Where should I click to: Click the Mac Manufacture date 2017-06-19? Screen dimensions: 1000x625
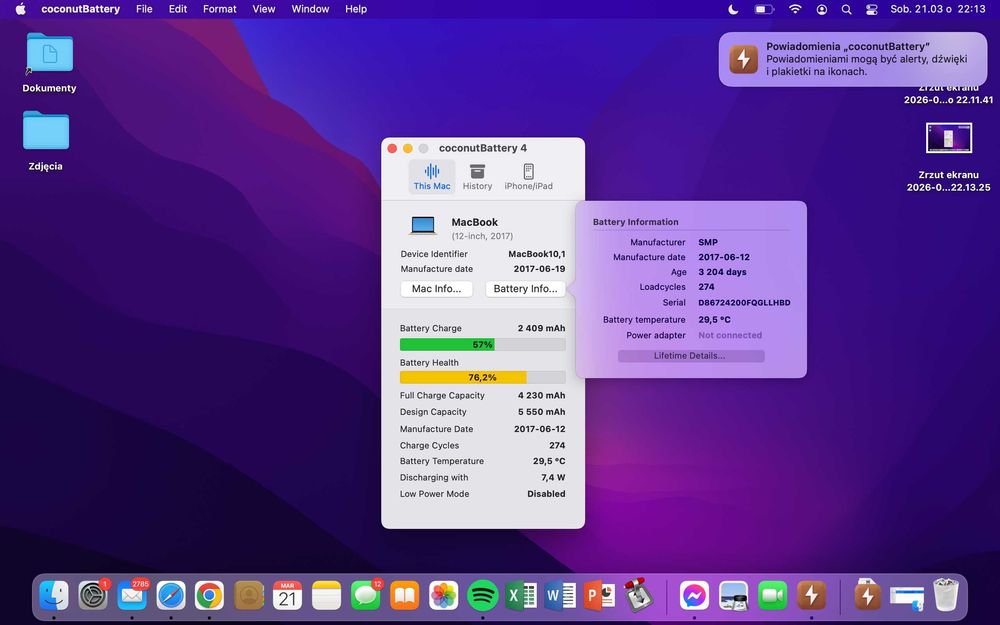(x=539, y=269)
